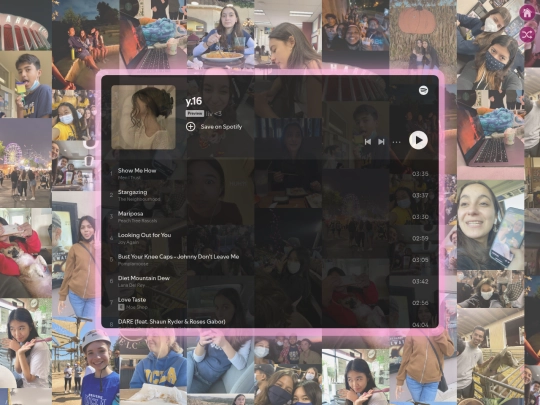This screenshot has height=405, width=540.
Task: Play the track Looking Out for You
Action: pos(144,235)
